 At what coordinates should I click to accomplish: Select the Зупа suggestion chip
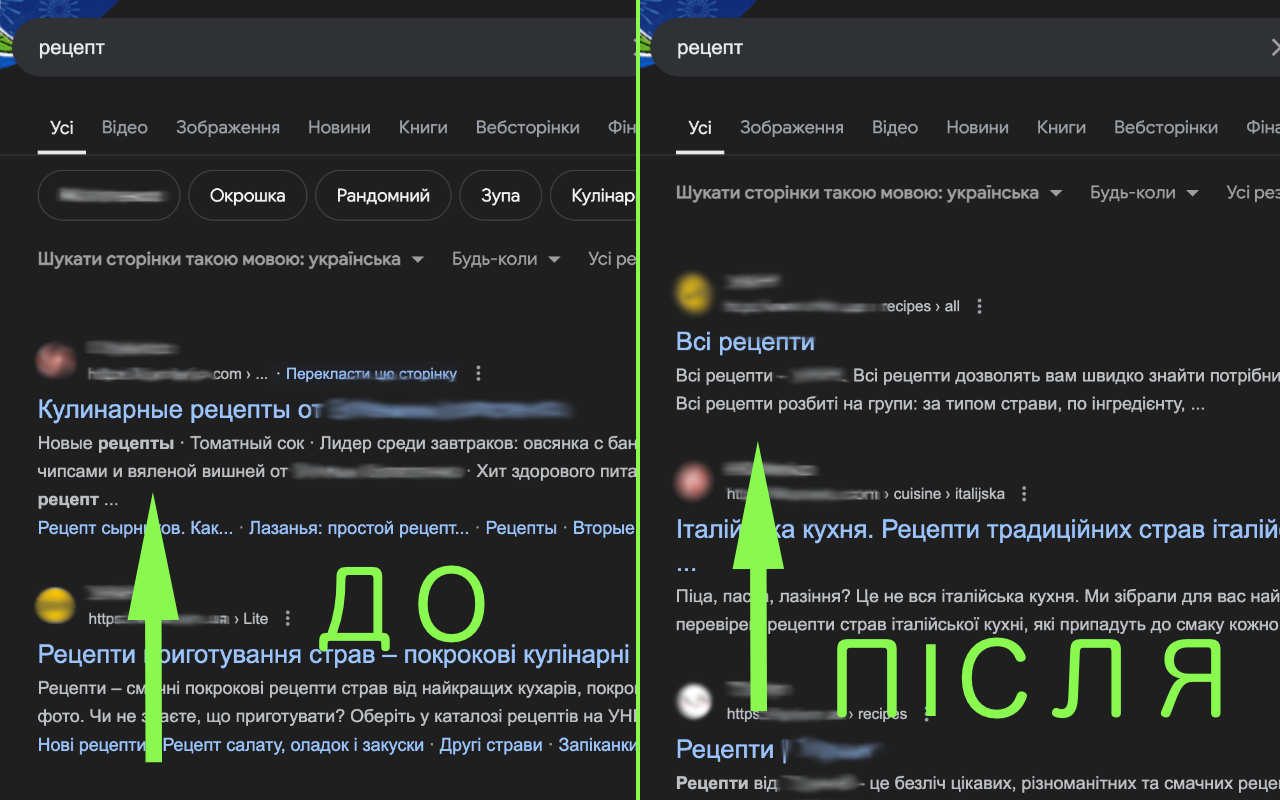click(x=500, y=195)
